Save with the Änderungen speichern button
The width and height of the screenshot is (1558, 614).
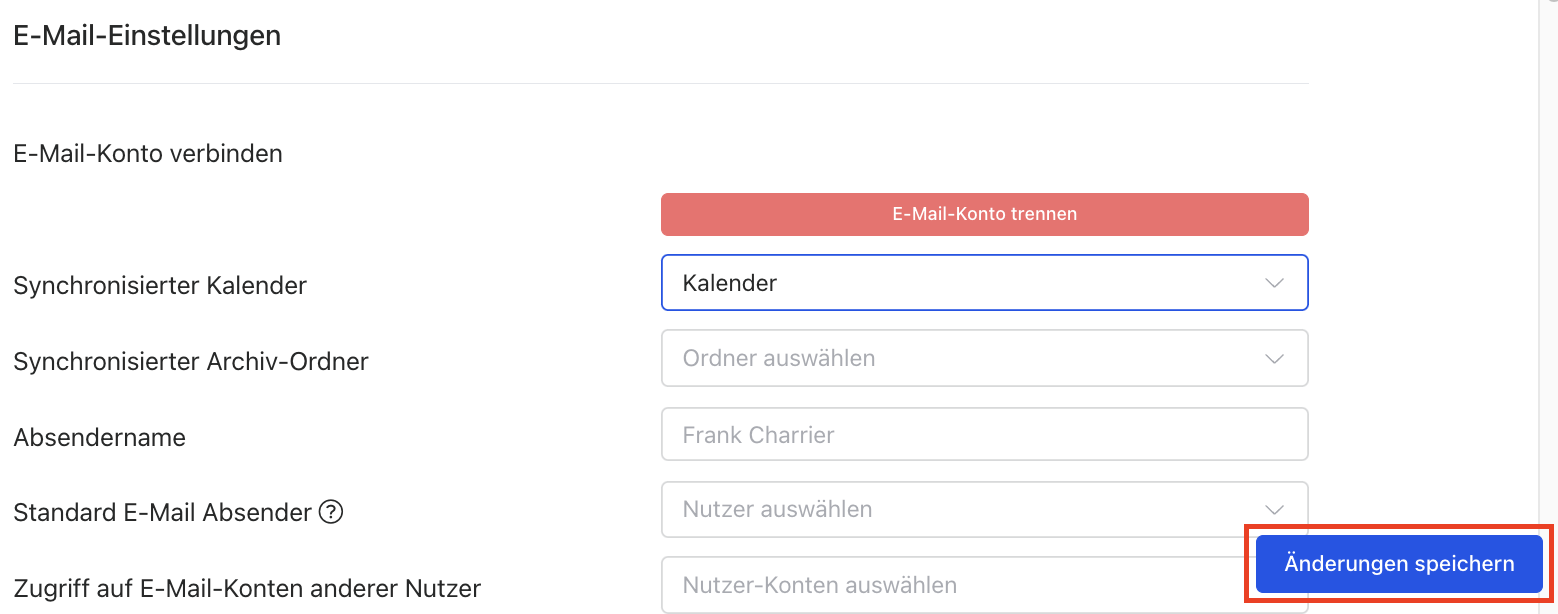pos(1399,564)
